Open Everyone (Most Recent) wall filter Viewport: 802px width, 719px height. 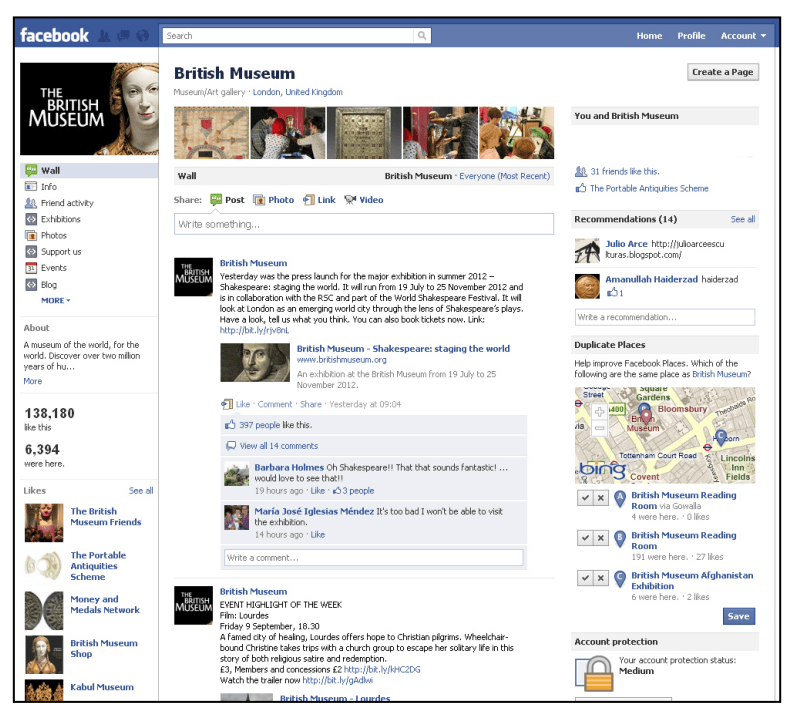click(504, 176)
